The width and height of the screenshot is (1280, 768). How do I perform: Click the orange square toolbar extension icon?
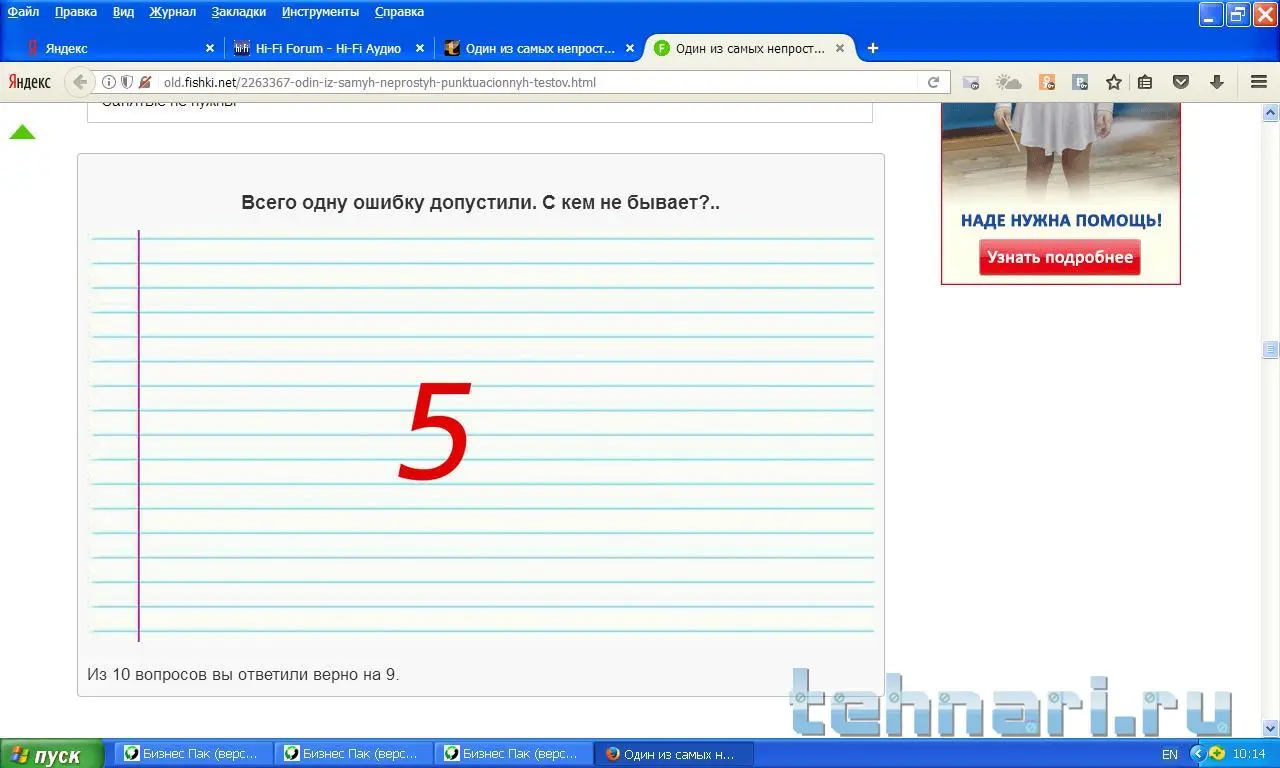click(1047, 82)
